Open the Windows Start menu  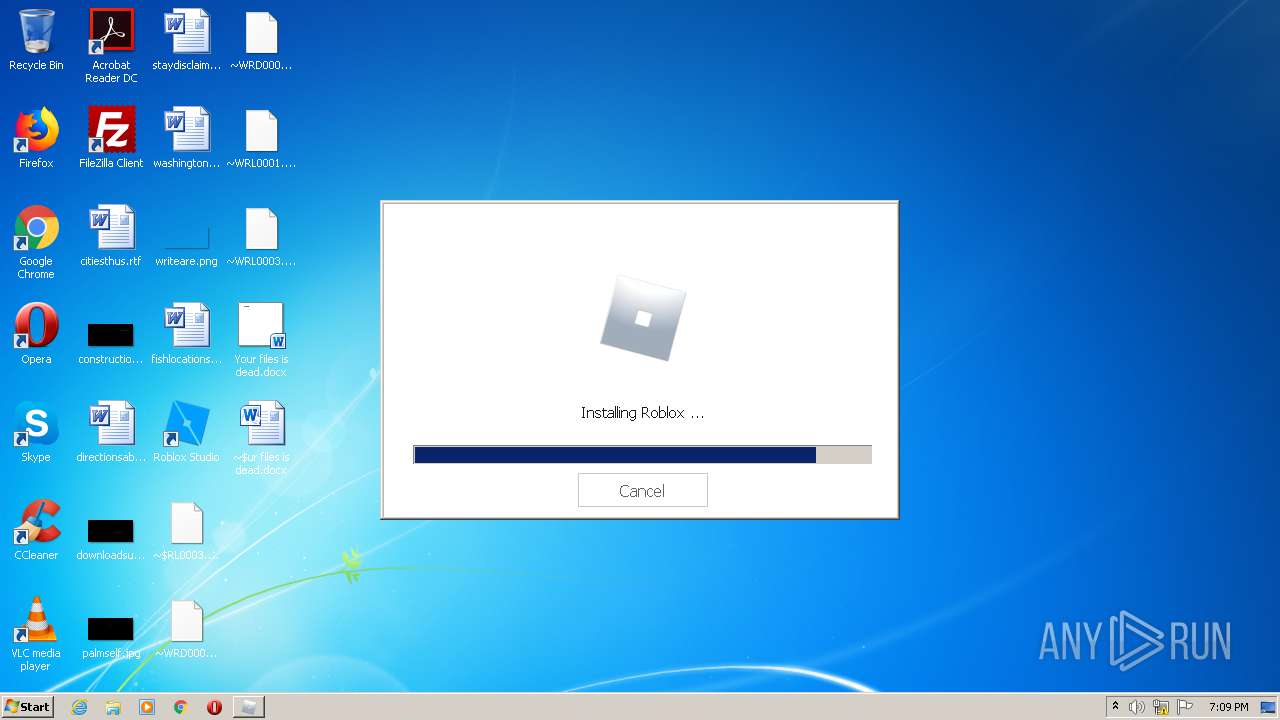point(27,706)
